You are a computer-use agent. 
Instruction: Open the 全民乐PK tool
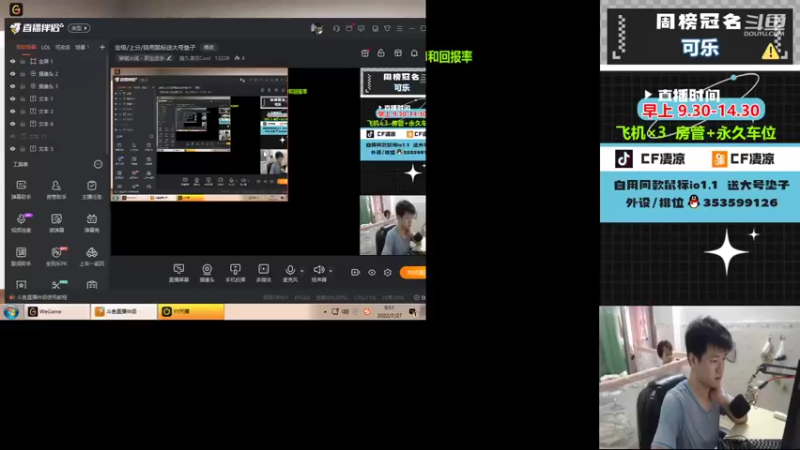[x=56, y=257]
